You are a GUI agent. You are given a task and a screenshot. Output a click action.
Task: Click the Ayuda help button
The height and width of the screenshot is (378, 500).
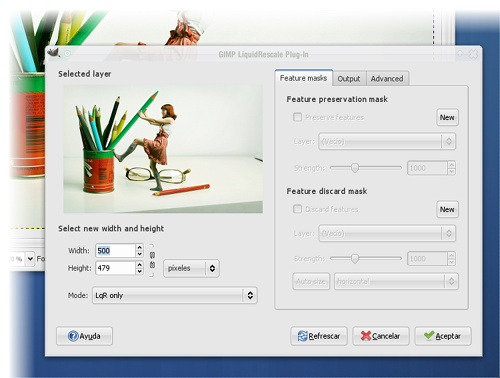84,336
